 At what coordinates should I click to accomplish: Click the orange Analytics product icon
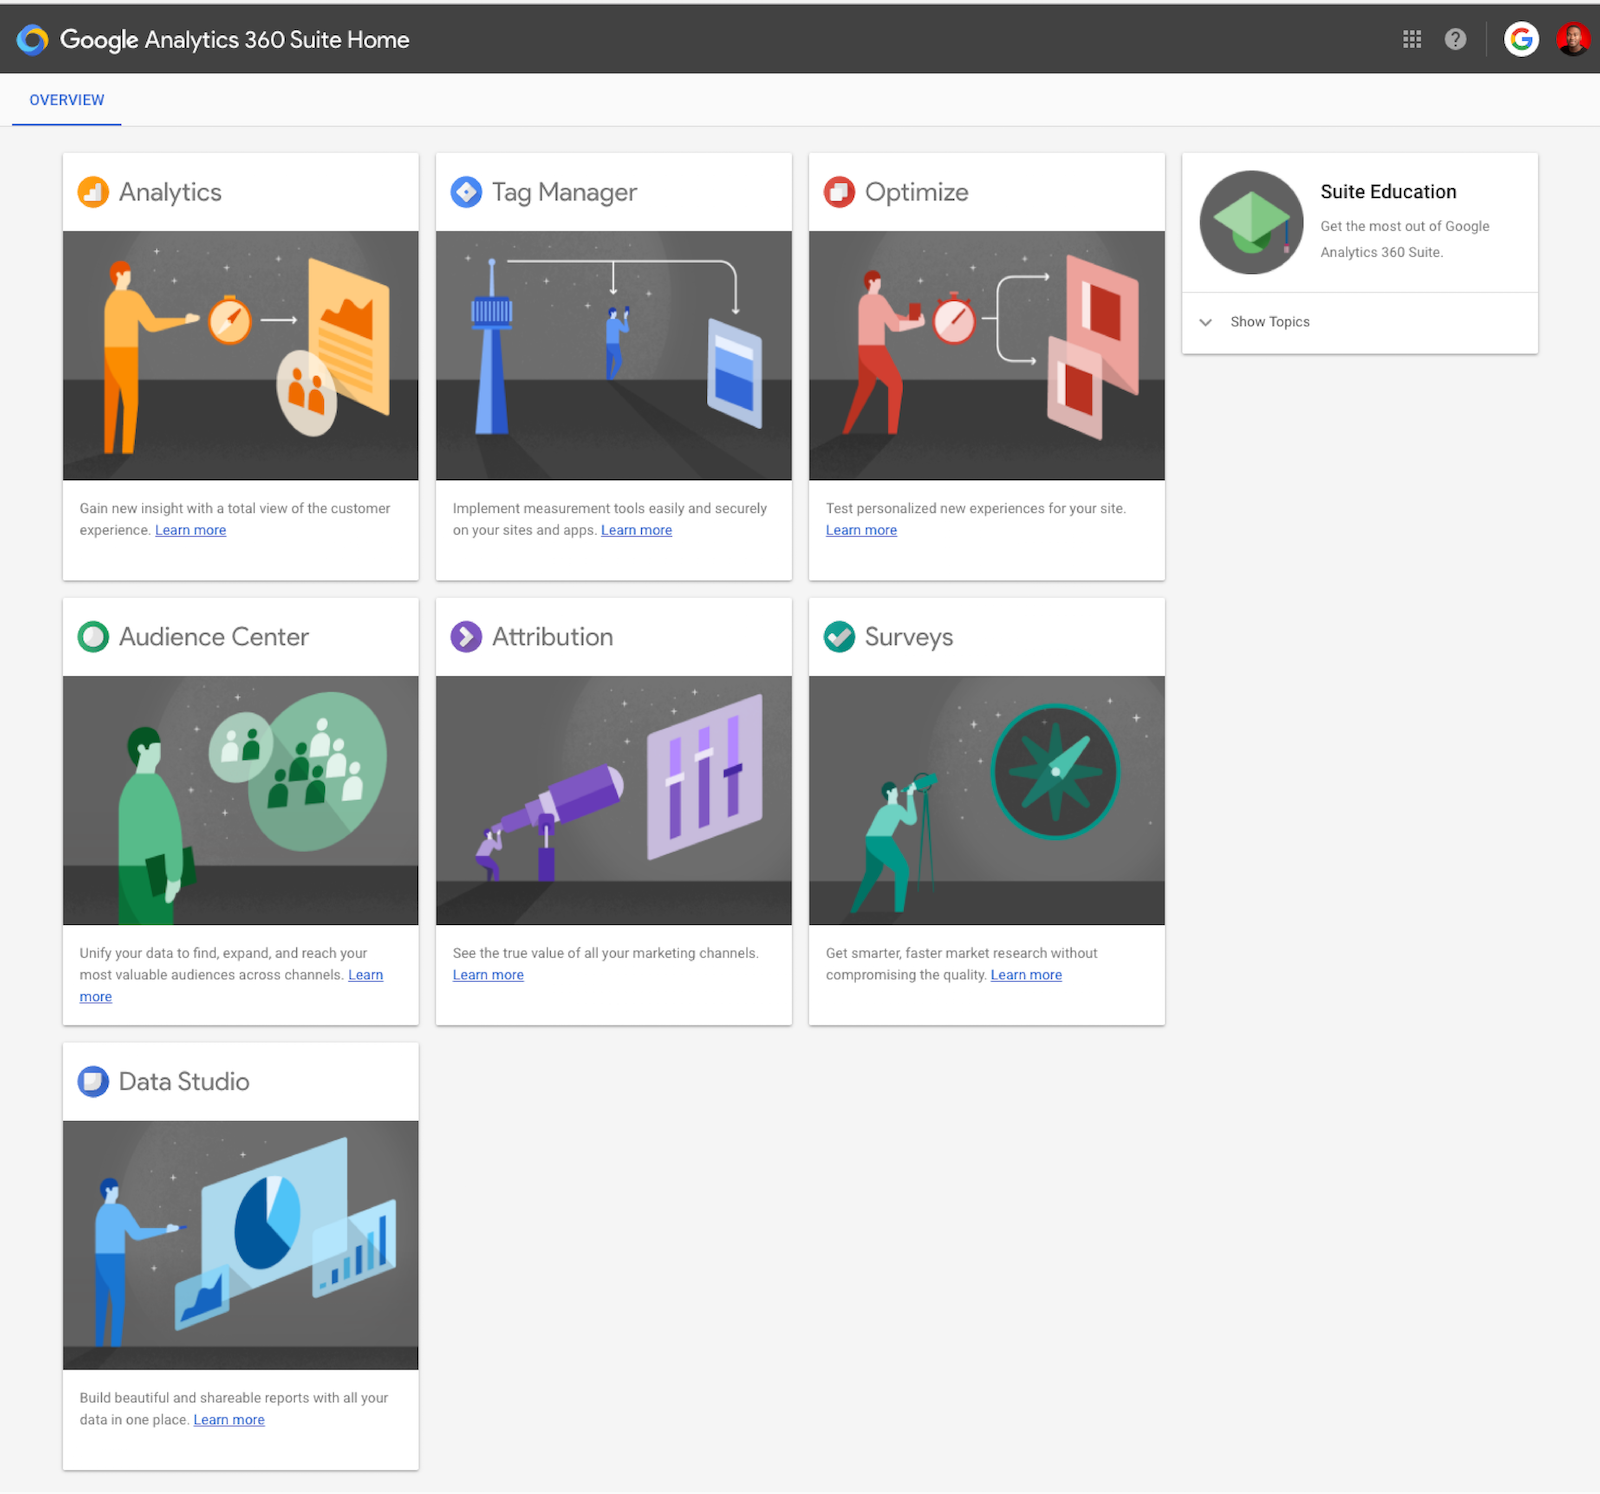(93, 191)
